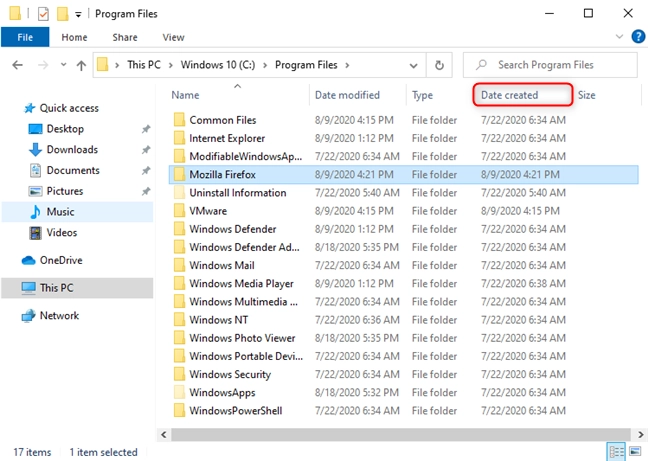Click This PC in the address bar
The width and height of the screenshot is (648, 461).
point(144,65)
